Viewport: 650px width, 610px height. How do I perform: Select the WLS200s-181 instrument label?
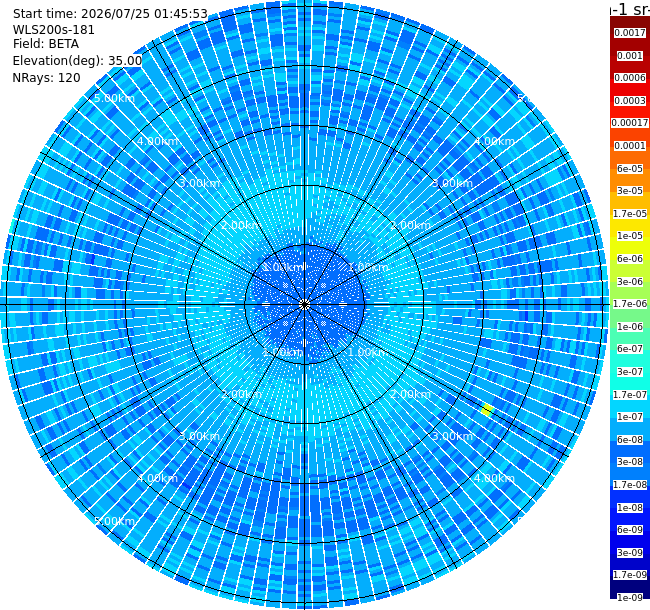pyautogui.click(x=54, y=30)
